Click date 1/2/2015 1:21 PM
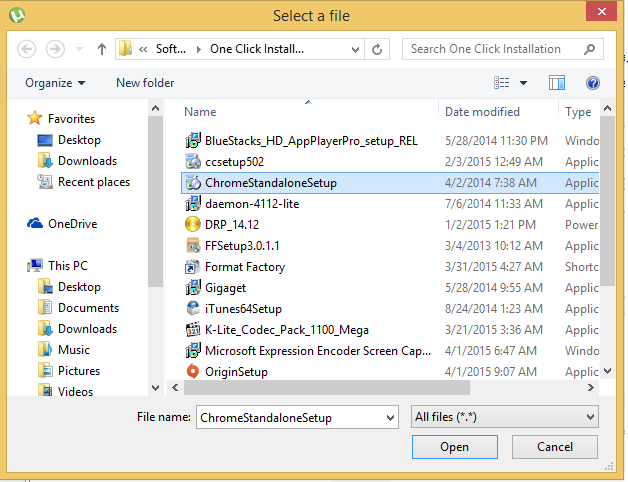This screenshot has height=482, width=628. point(490,224)
